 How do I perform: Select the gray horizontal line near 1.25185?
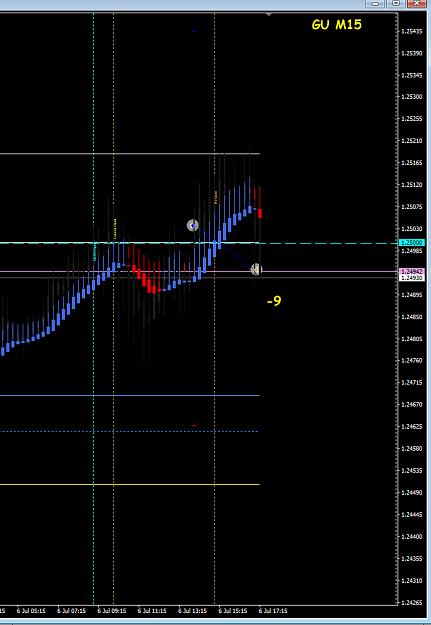130,153
